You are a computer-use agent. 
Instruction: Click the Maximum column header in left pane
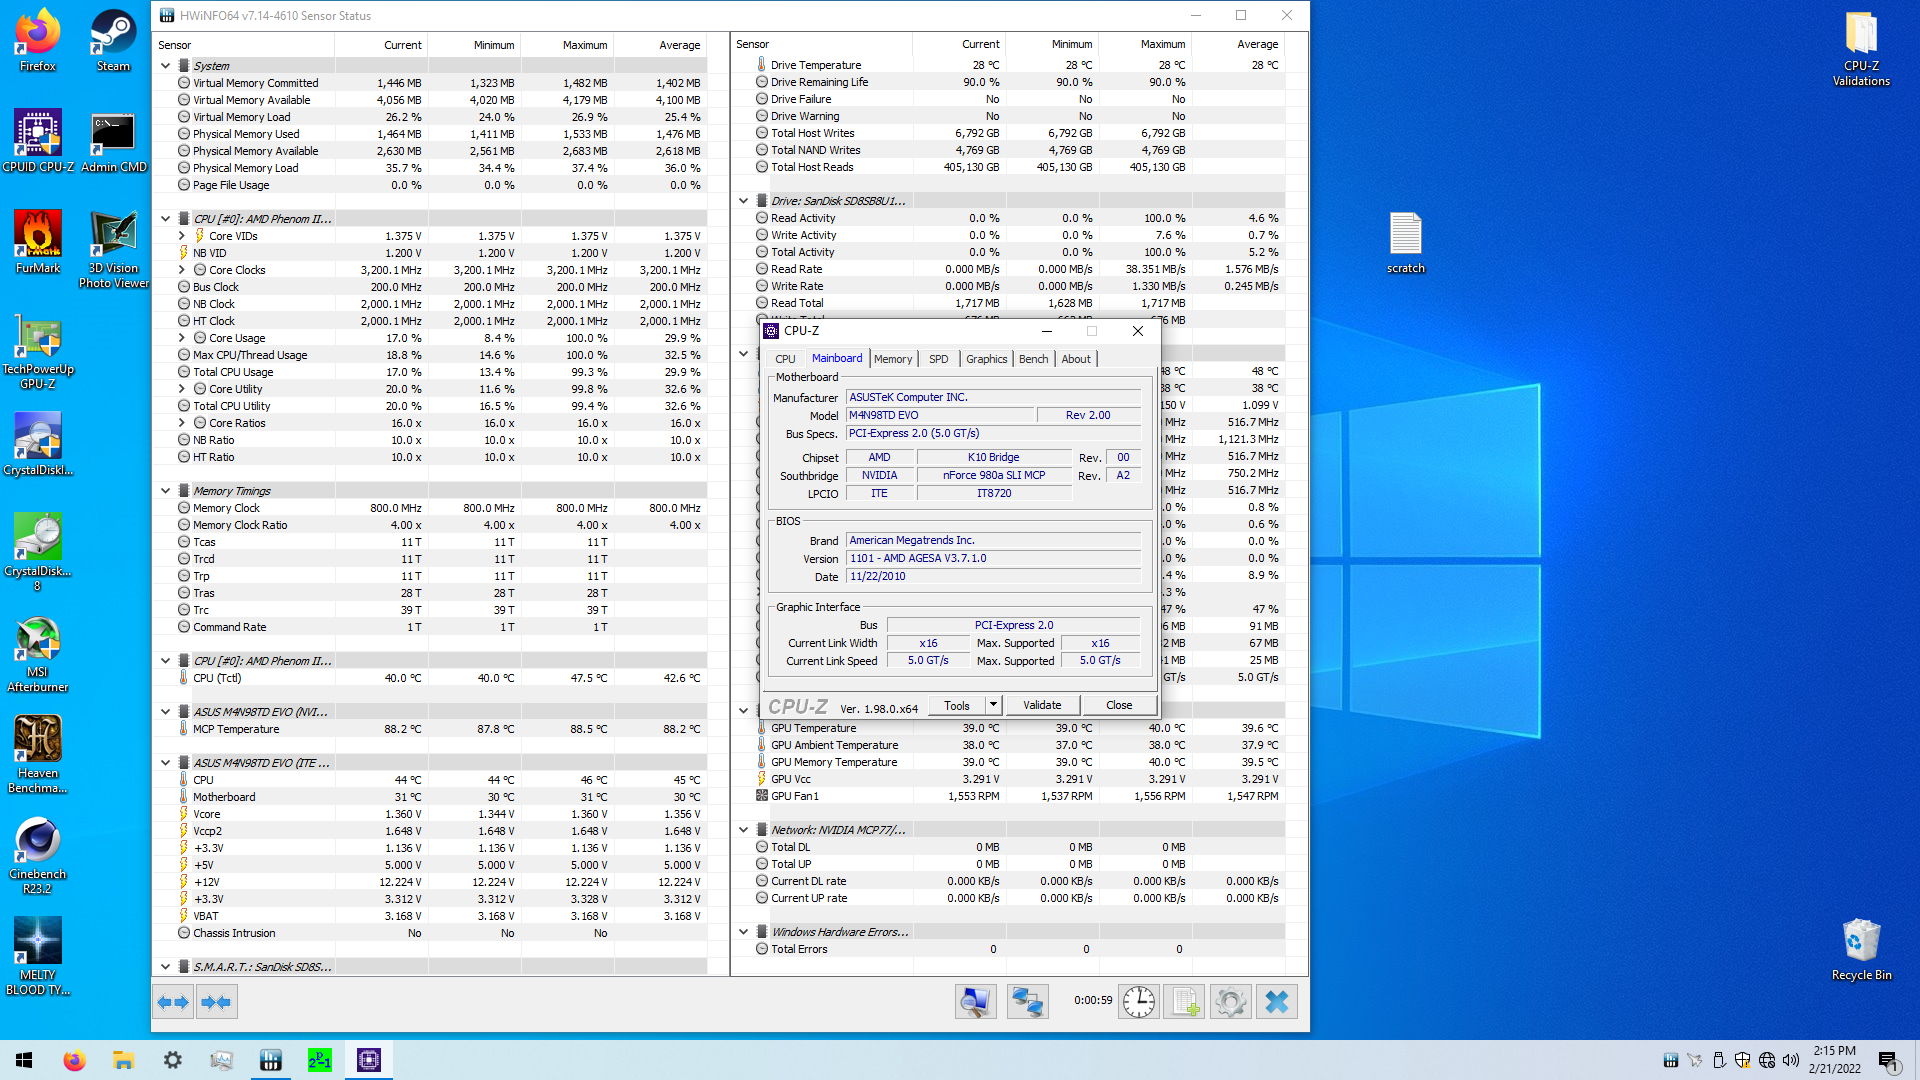(567, 45)
